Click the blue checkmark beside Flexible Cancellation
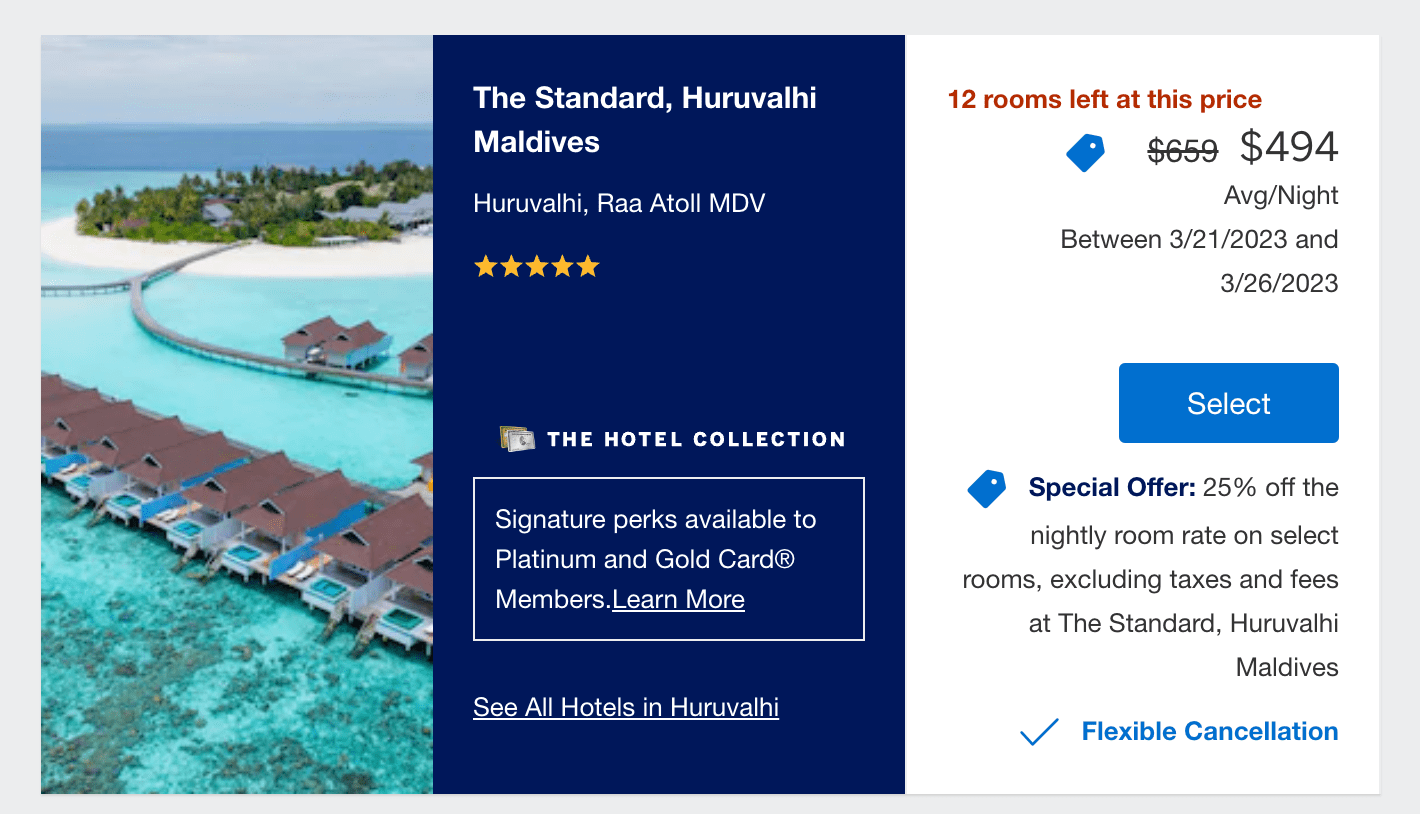 pyautogui.click(x=1039, y=731)
